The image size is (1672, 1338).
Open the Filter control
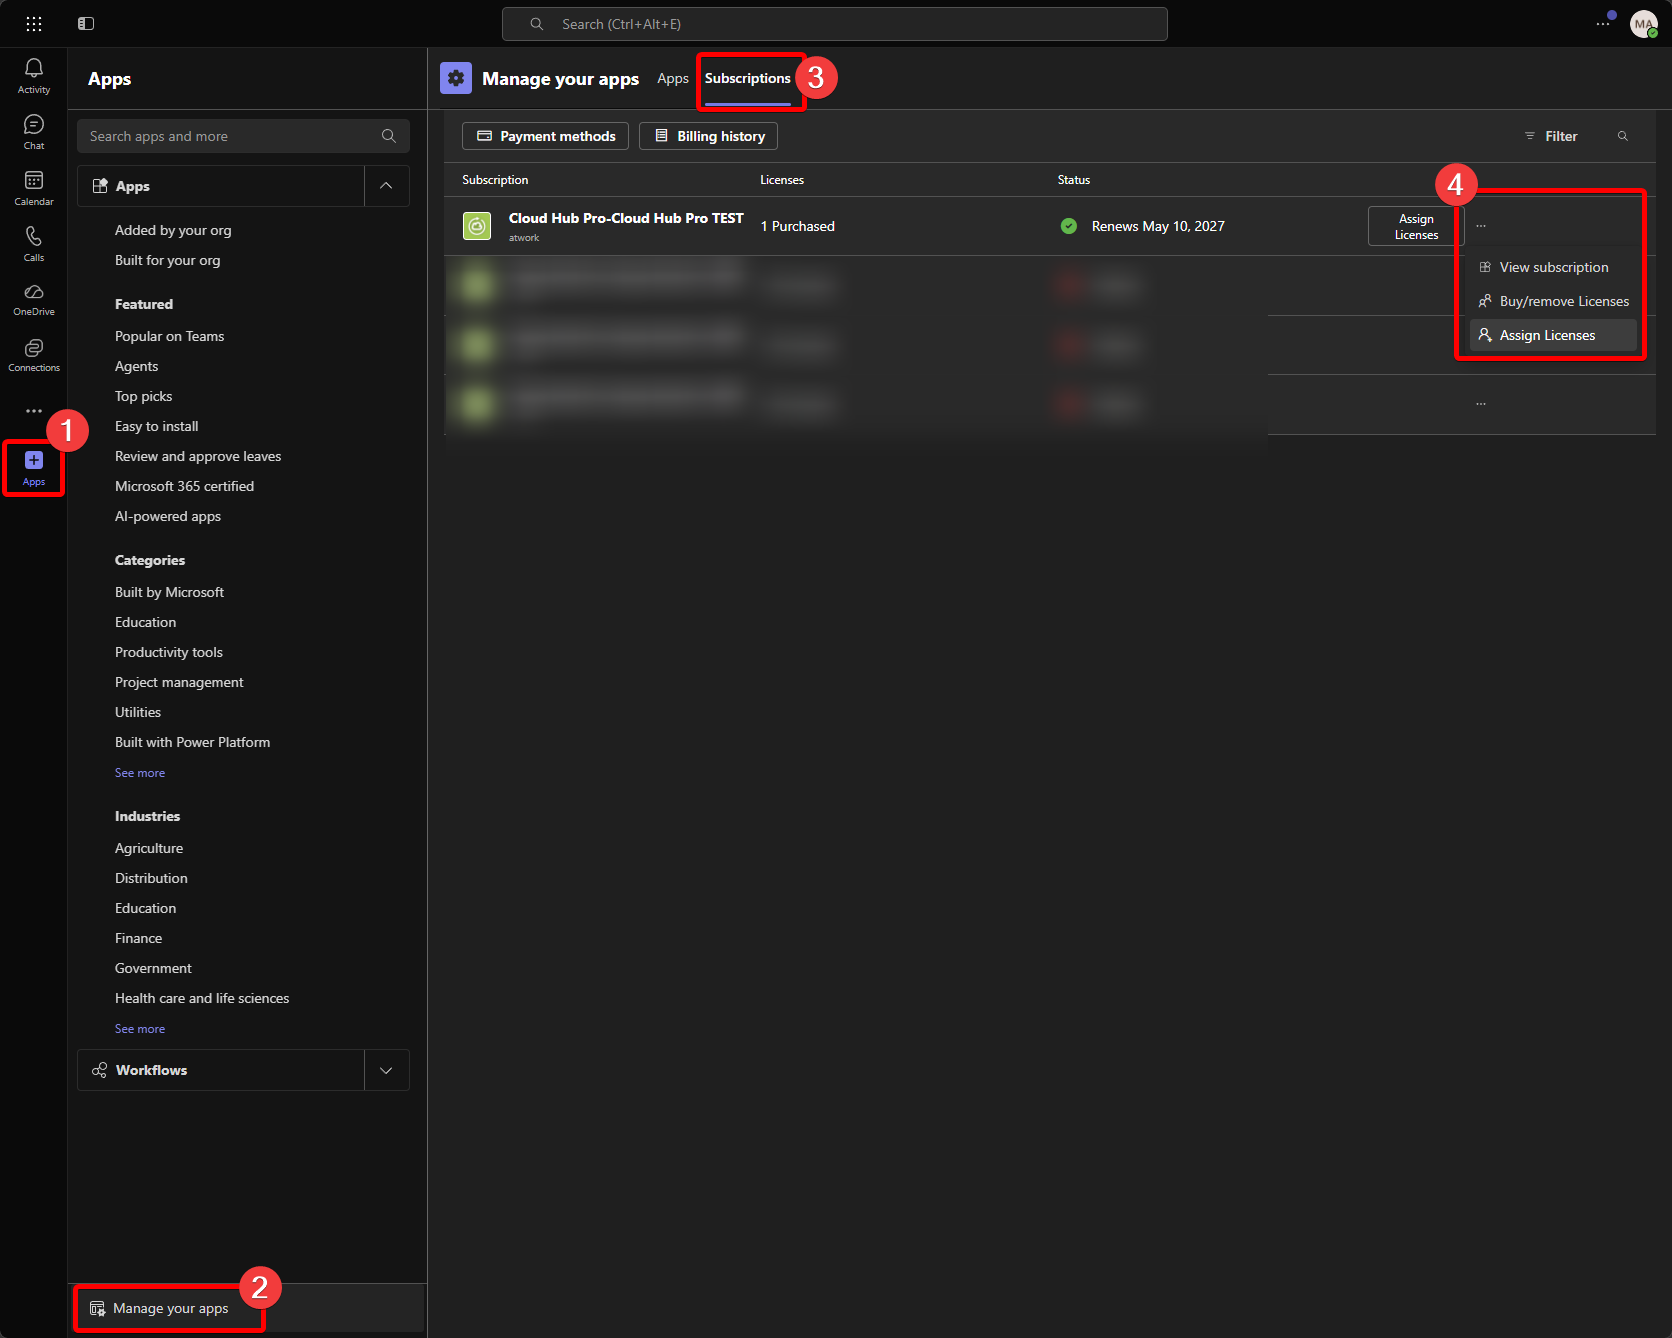click(x=1551, y=136)
